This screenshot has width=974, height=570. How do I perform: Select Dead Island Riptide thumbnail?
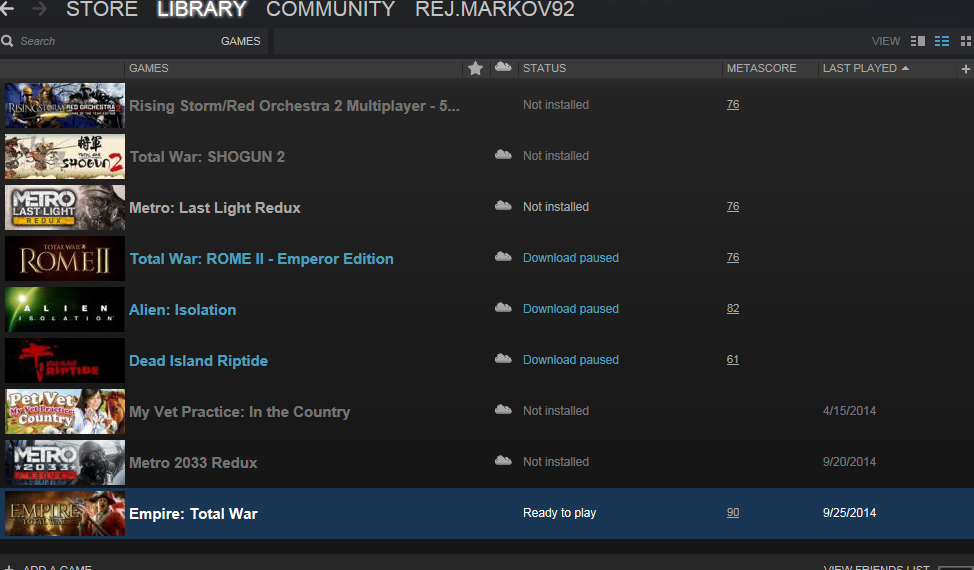click(x=65, y=360)
